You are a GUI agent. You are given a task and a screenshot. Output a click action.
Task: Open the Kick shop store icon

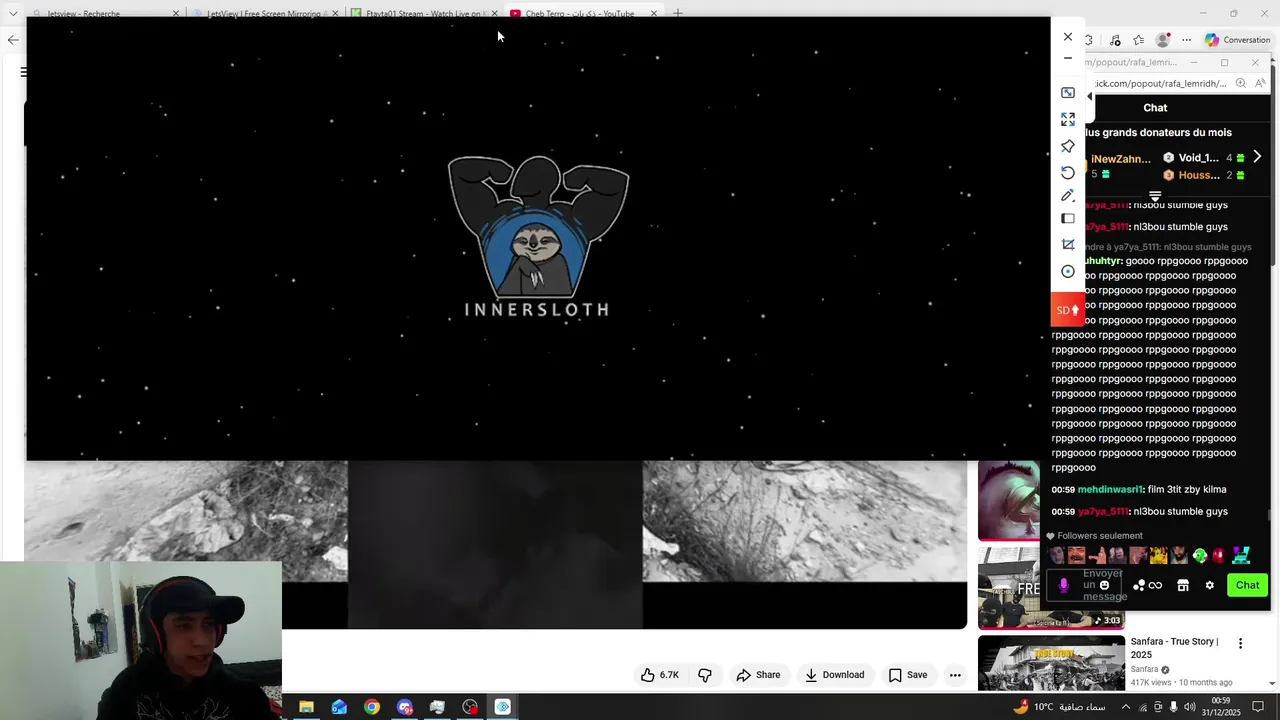click(1182, 585)
